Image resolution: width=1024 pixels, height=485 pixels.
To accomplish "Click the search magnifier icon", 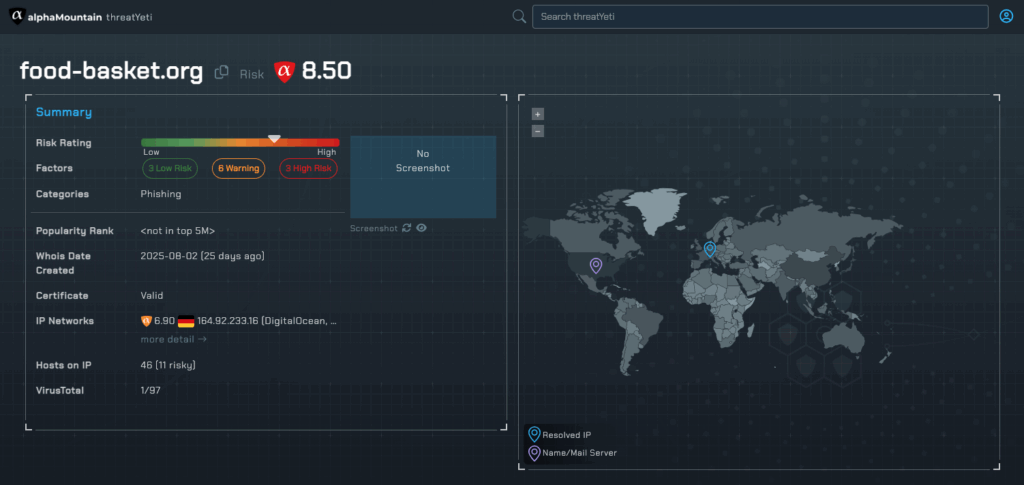I will click(519, 16).
